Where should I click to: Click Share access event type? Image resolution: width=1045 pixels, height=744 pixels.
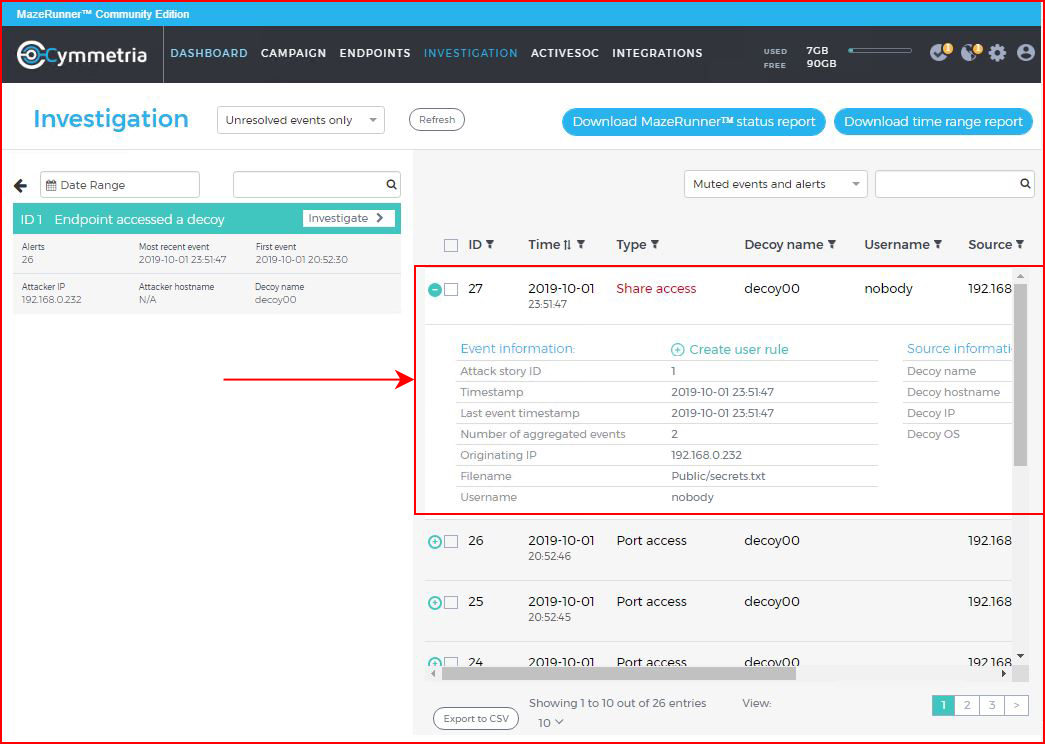[656, 289]
